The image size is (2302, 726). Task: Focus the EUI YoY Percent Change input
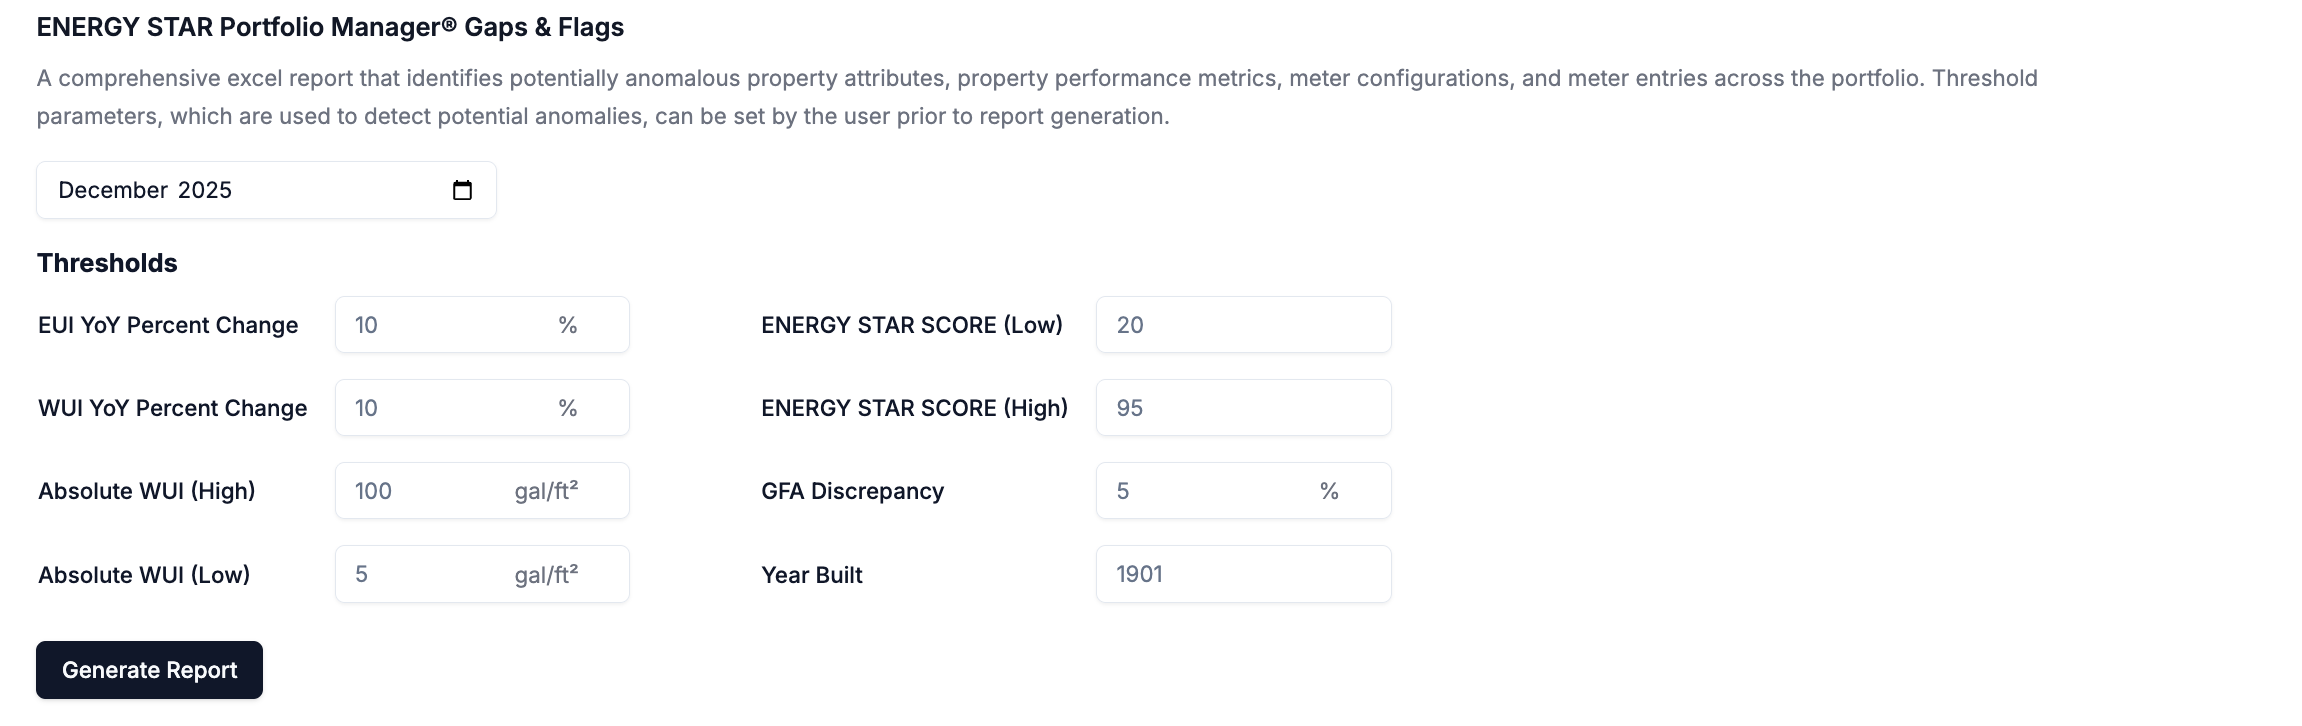tap(450, 325)
